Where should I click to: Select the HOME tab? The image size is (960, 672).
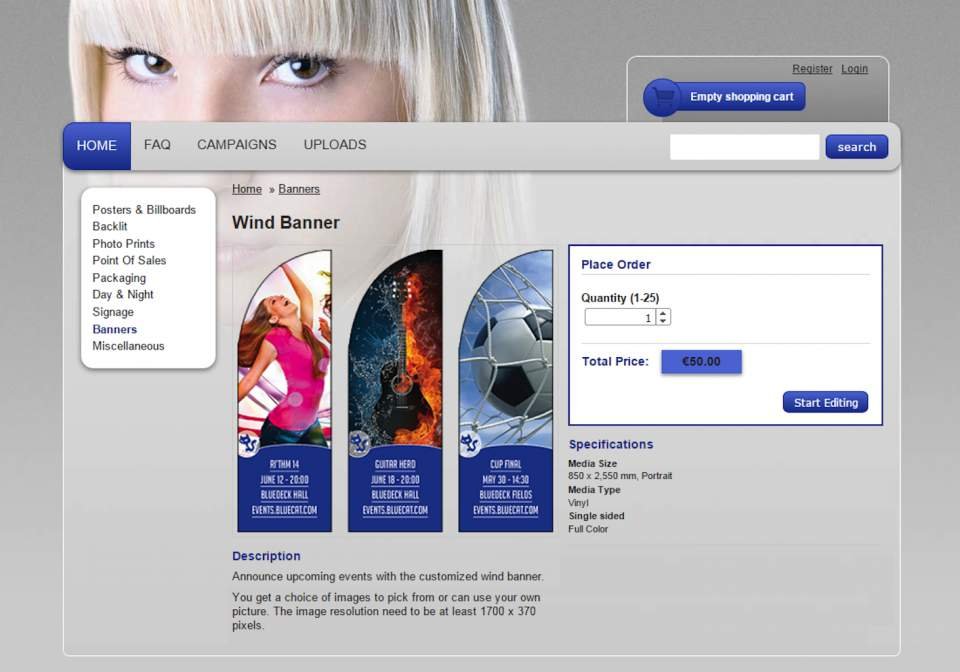[x=95, y=145]
